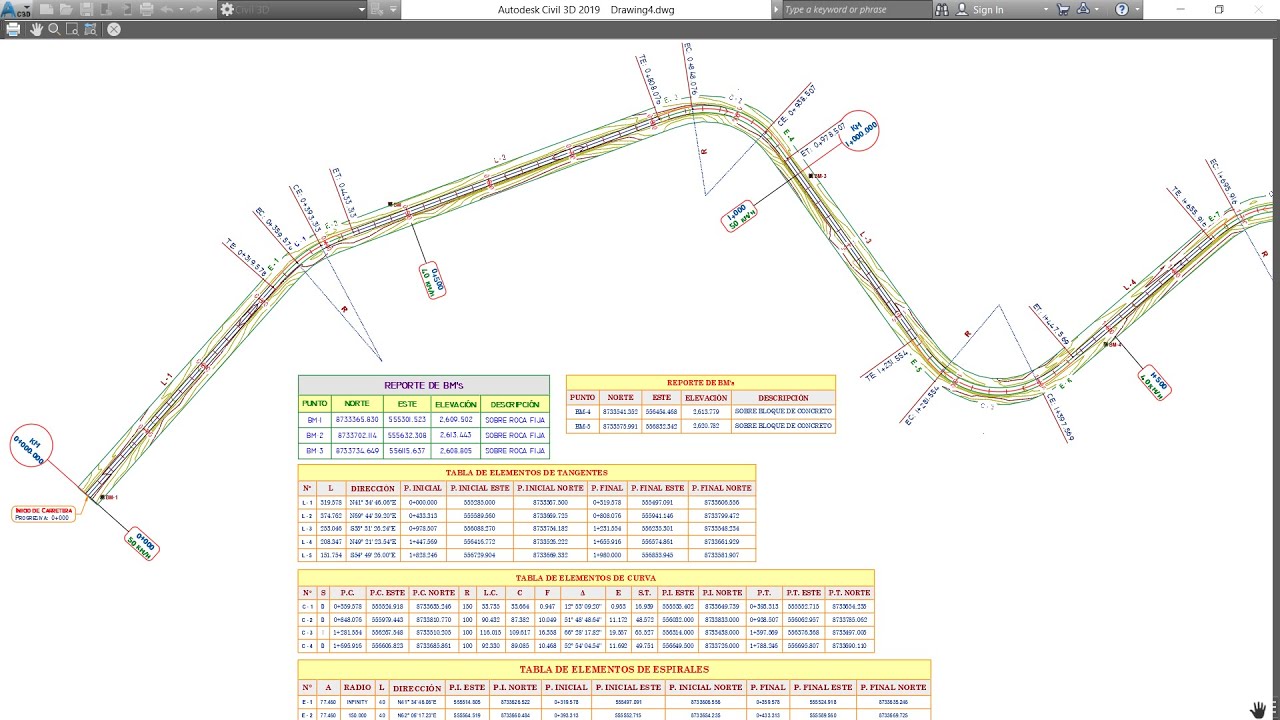Click the Sign In label

click(988, 10)
